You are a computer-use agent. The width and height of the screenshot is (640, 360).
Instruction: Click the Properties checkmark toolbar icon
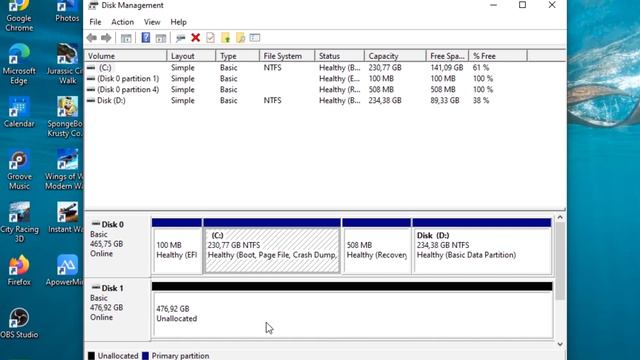(210, 38)
